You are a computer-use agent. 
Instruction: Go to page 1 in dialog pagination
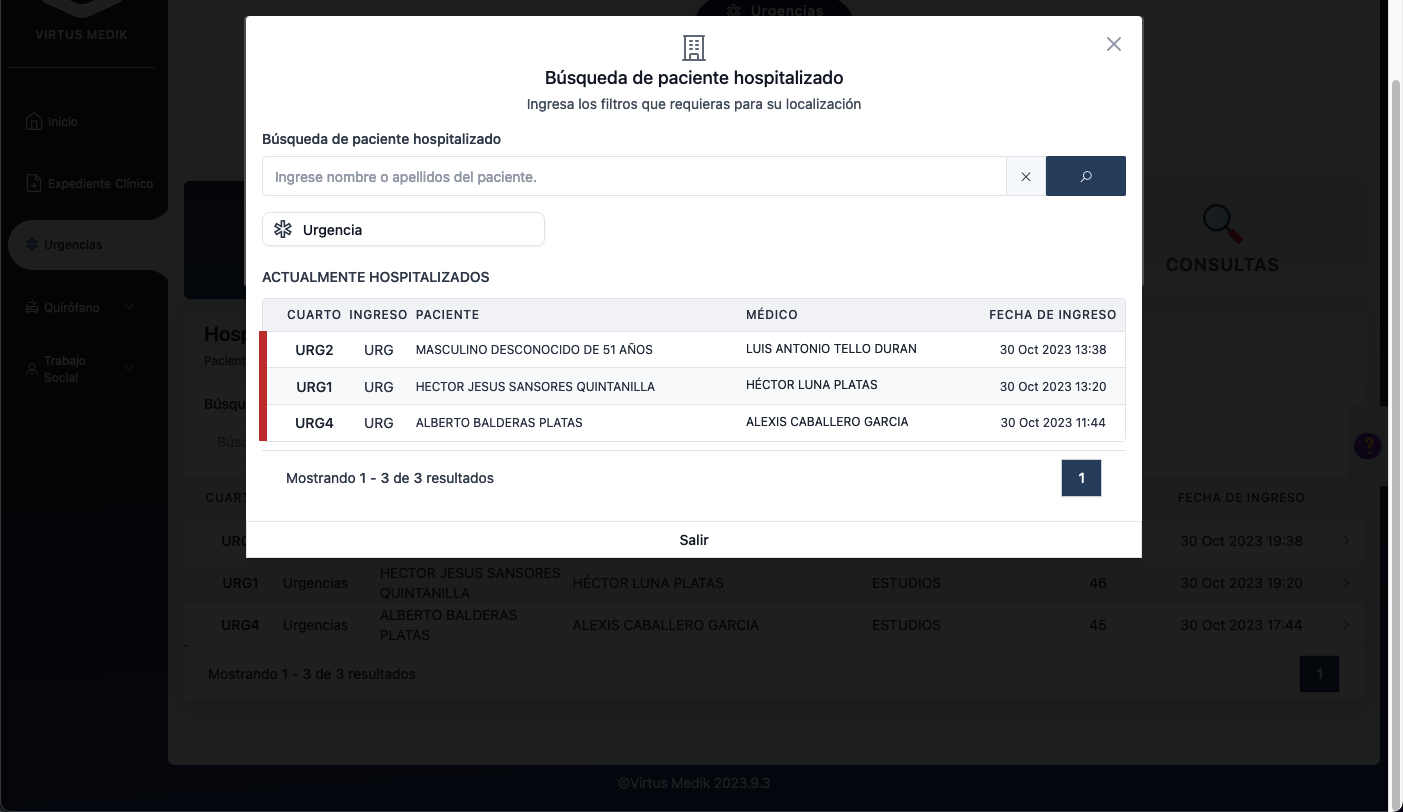point(1081,478)
